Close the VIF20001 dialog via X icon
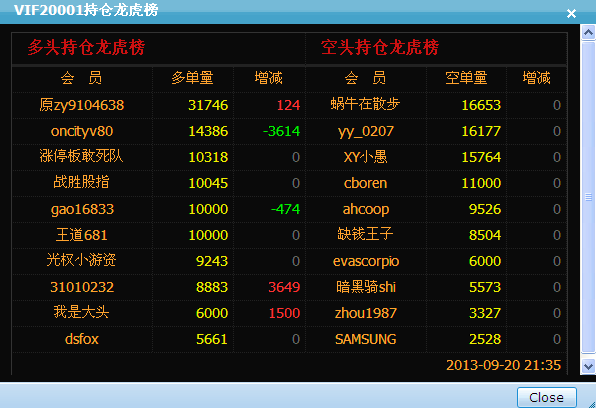Screen dimensions: 596x408 (x=571, y=14)
